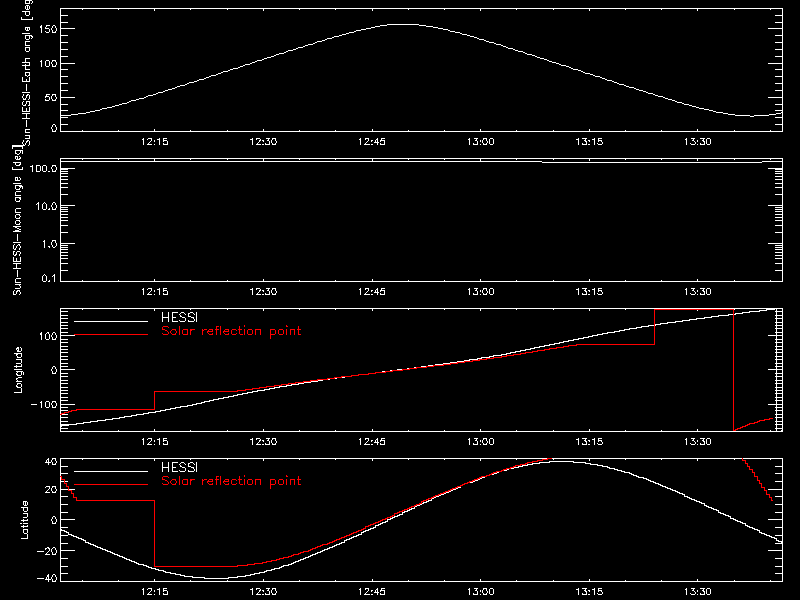
Task: Click the -100 tick on Longitude axis
Action: 44,404
